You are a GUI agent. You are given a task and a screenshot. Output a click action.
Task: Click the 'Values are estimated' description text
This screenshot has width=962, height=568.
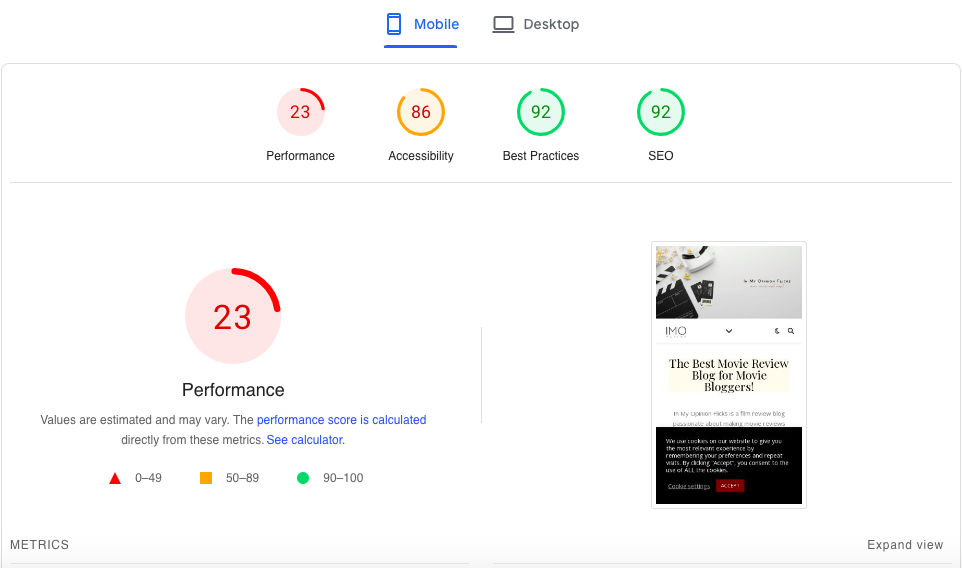click(x=233, y=429)
